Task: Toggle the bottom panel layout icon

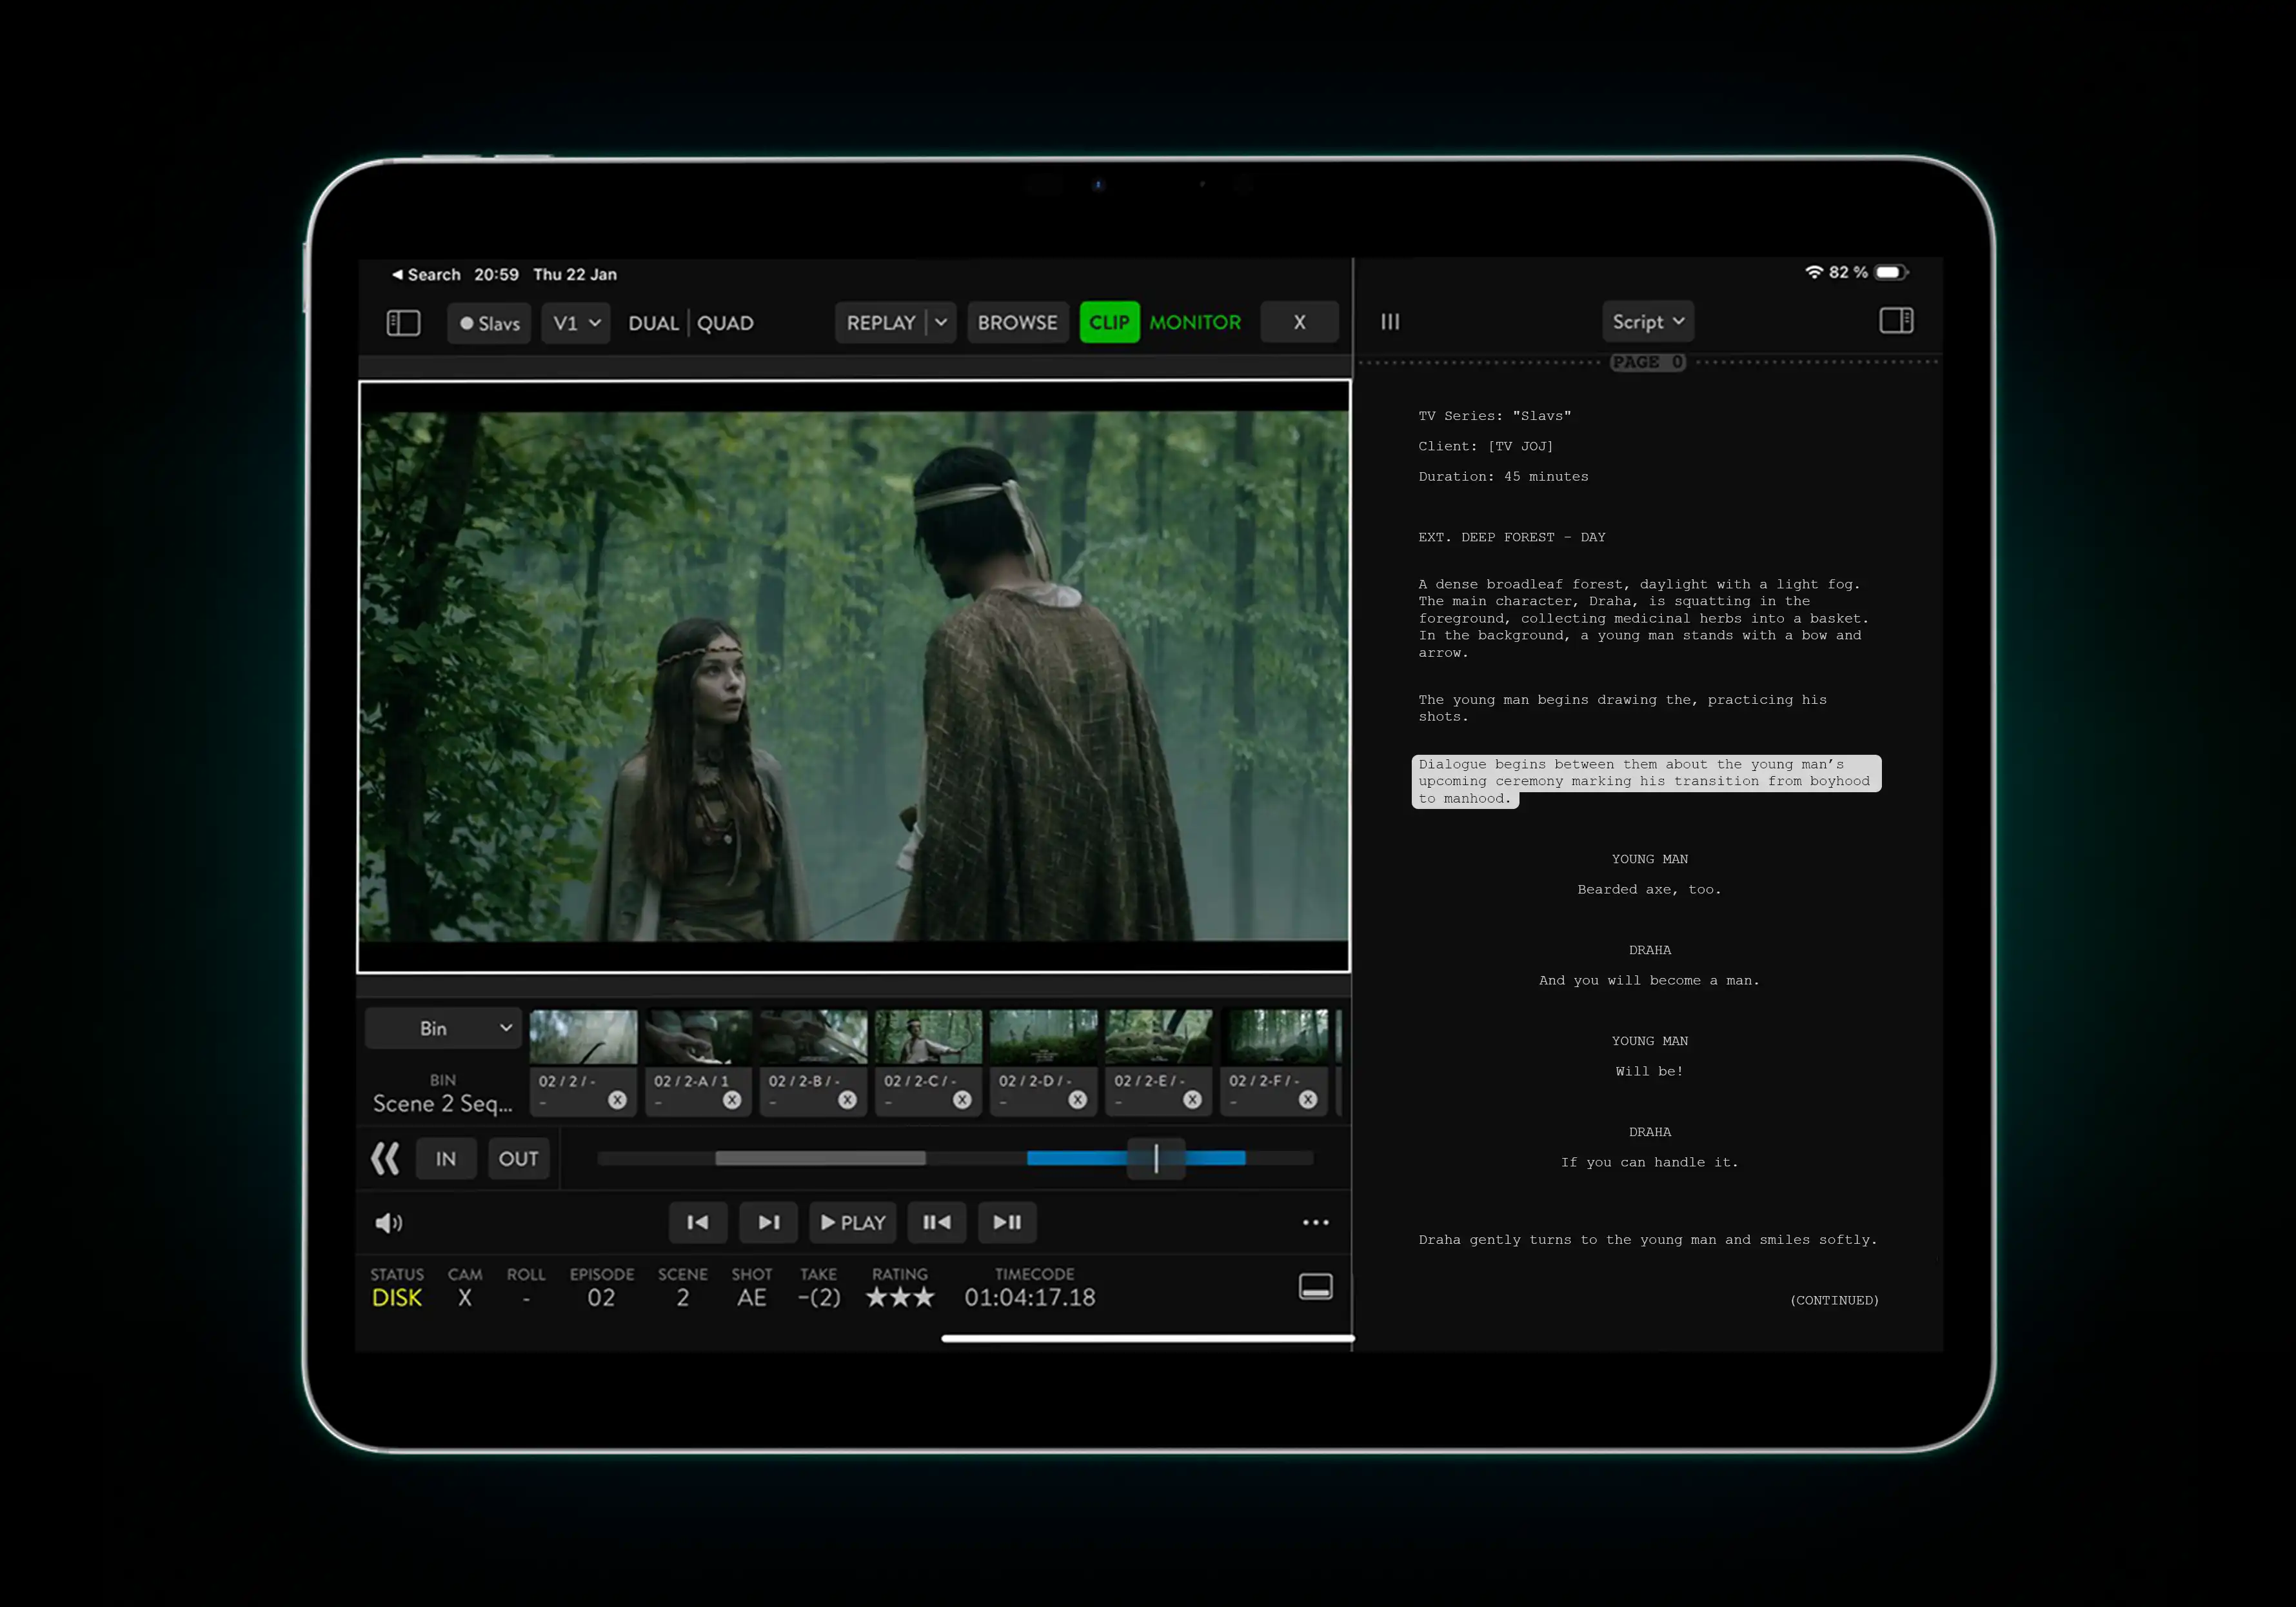Action: [1315, 1287]
